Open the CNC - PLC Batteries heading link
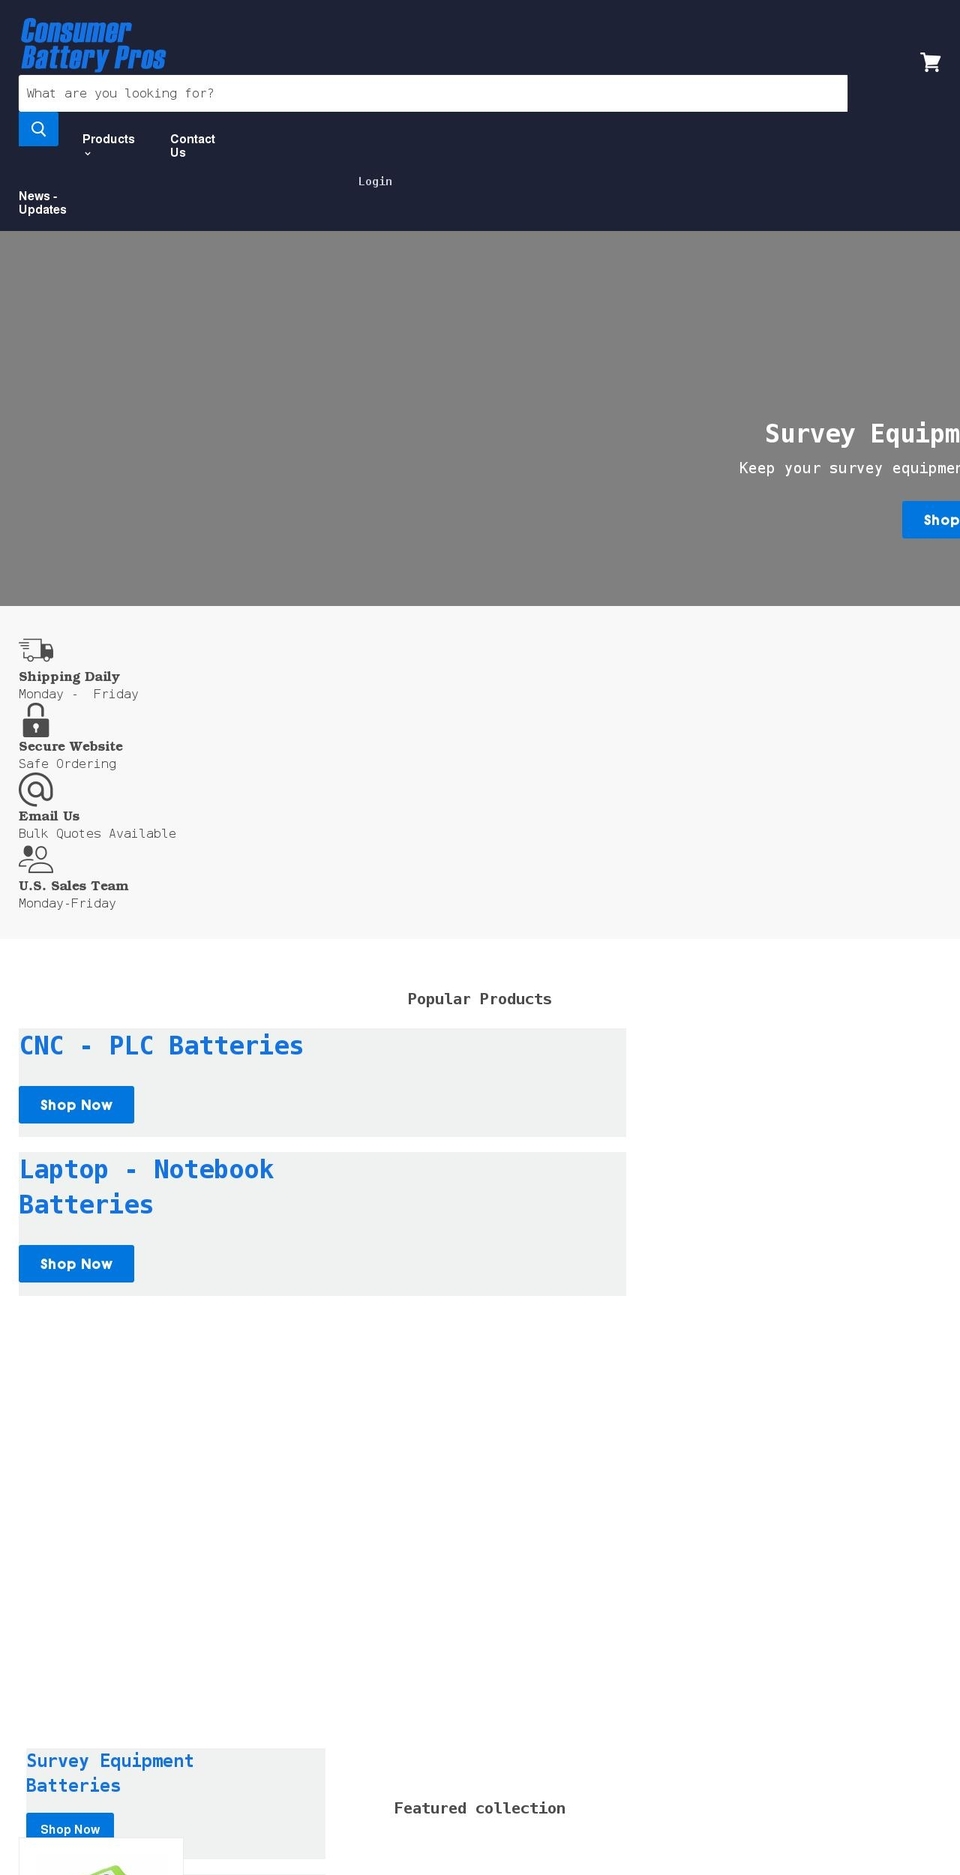The image size is (960, 1875). 161,1046
